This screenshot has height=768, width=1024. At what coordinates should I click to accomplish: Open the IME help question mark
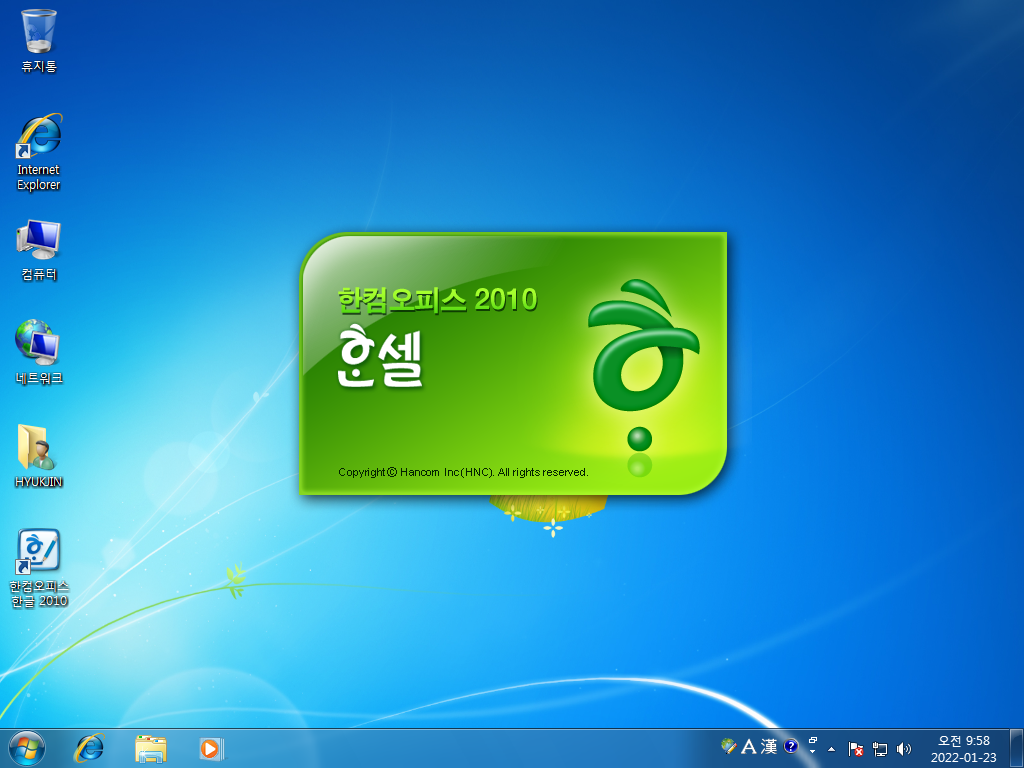791,746
